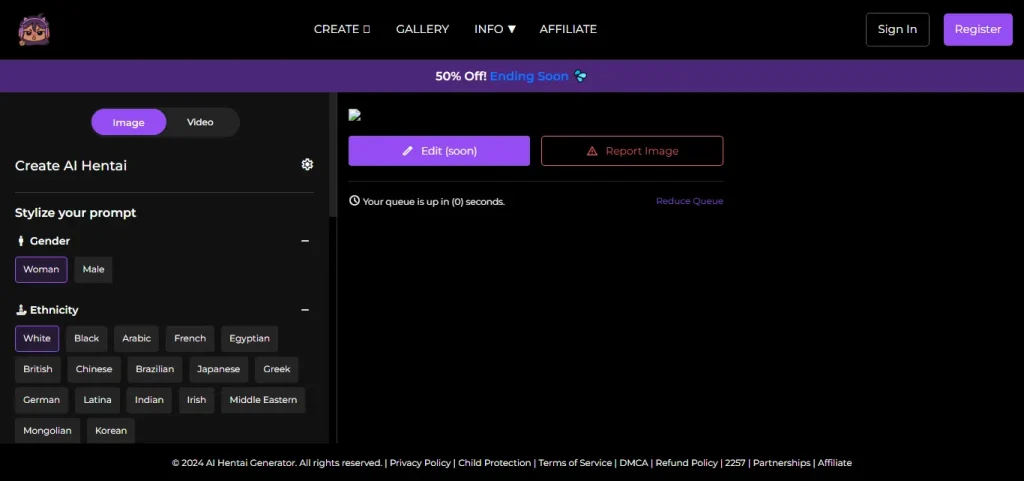Open the Privacy Policy footer link
The width and height of the screenshot is (1024, 481).
420,463
